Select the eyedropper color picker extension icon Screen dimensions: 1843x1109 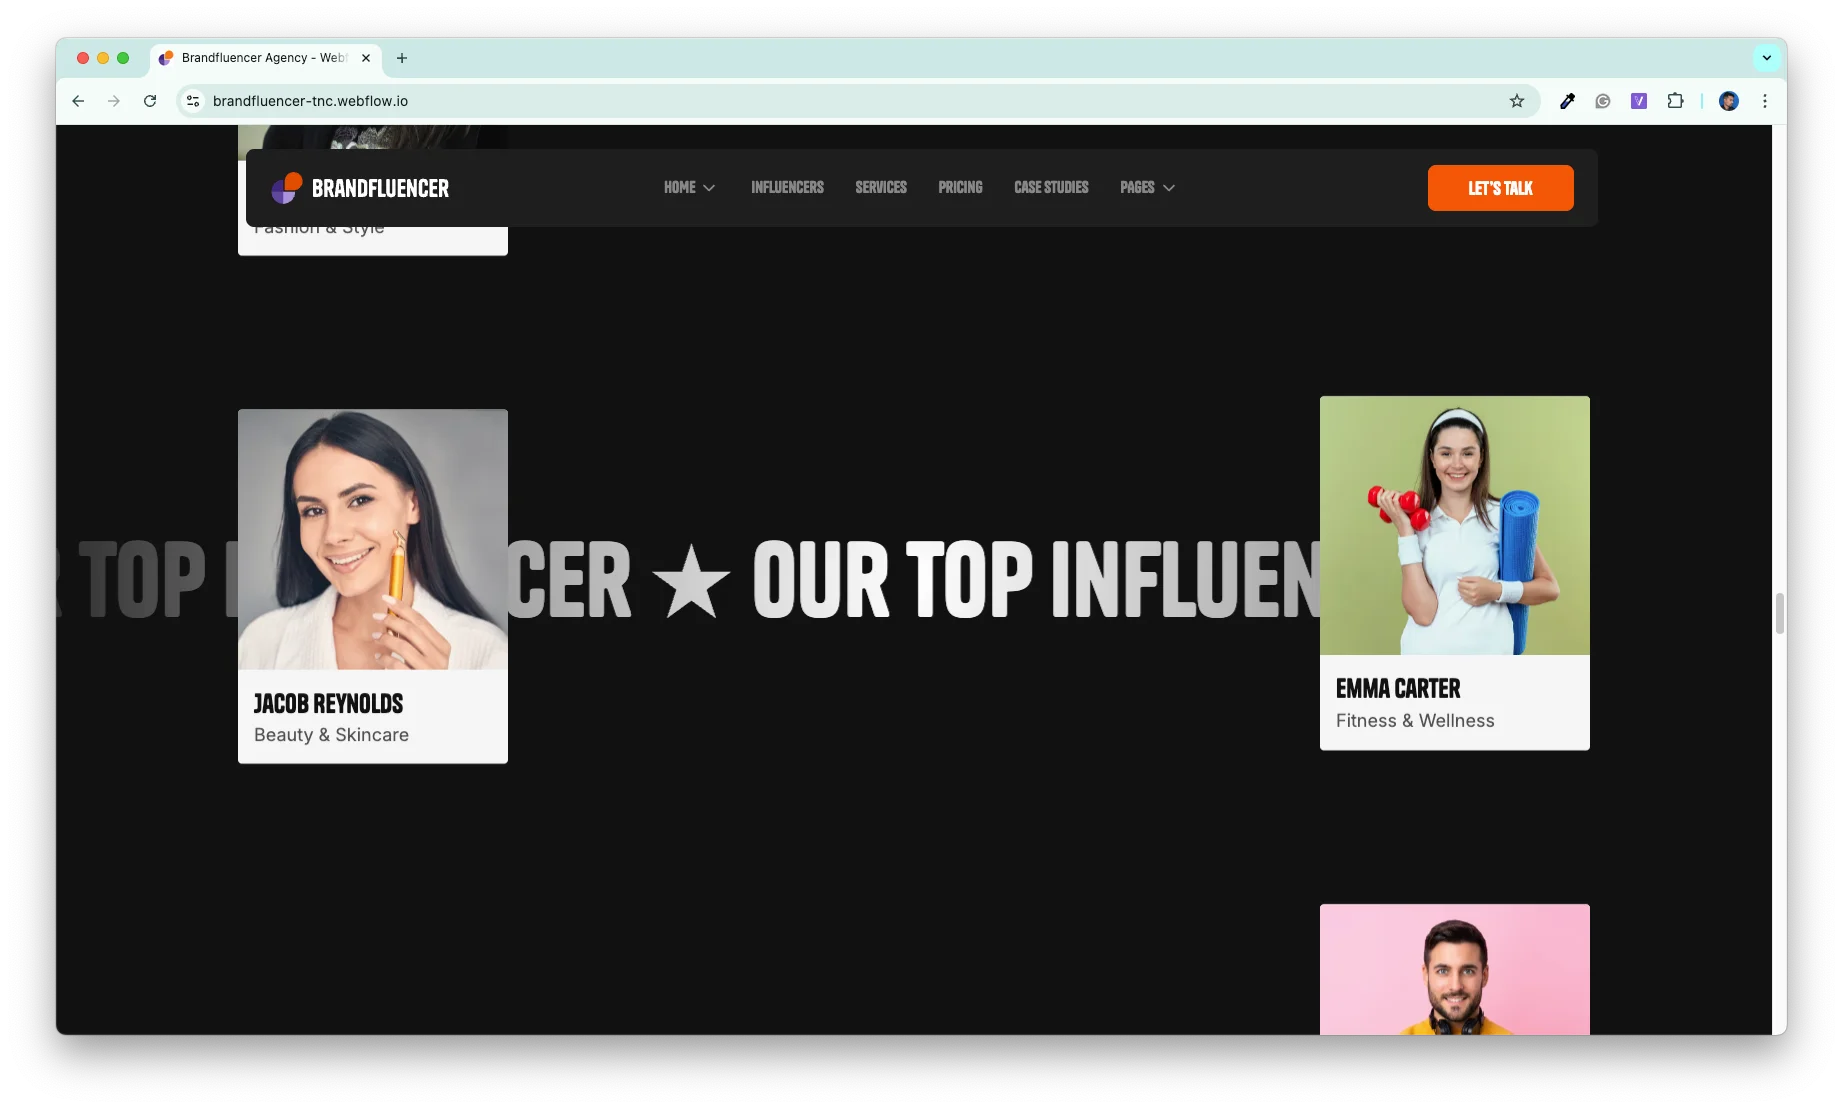1567,101
